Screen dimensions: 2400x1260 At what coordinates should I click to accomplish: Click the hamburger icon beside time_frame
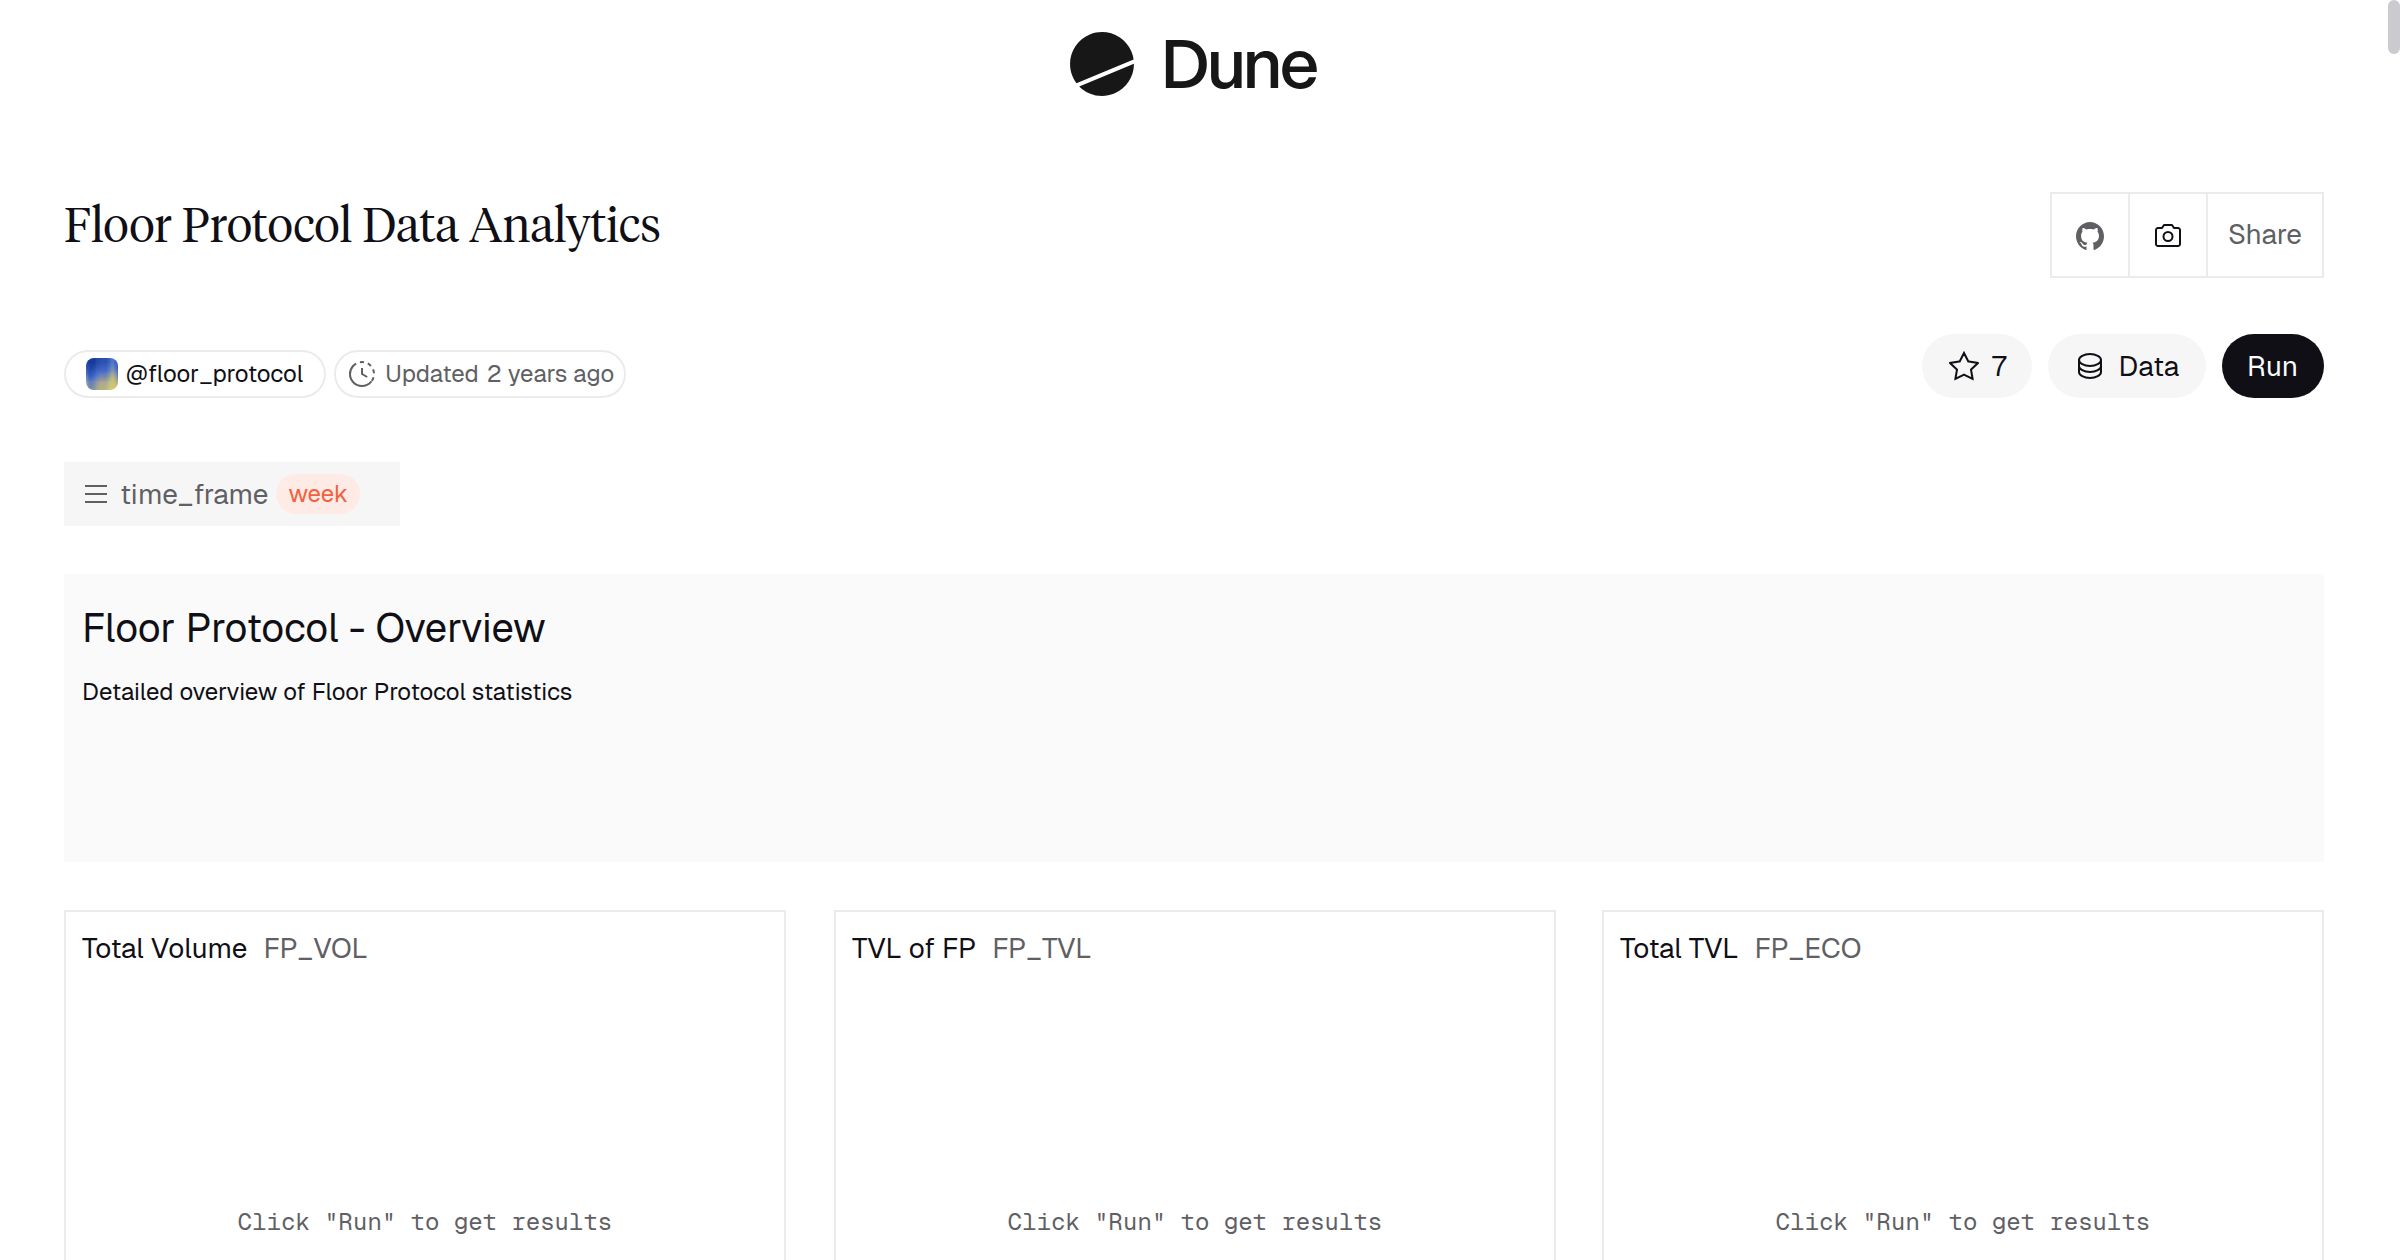click(x=96, y=493)
